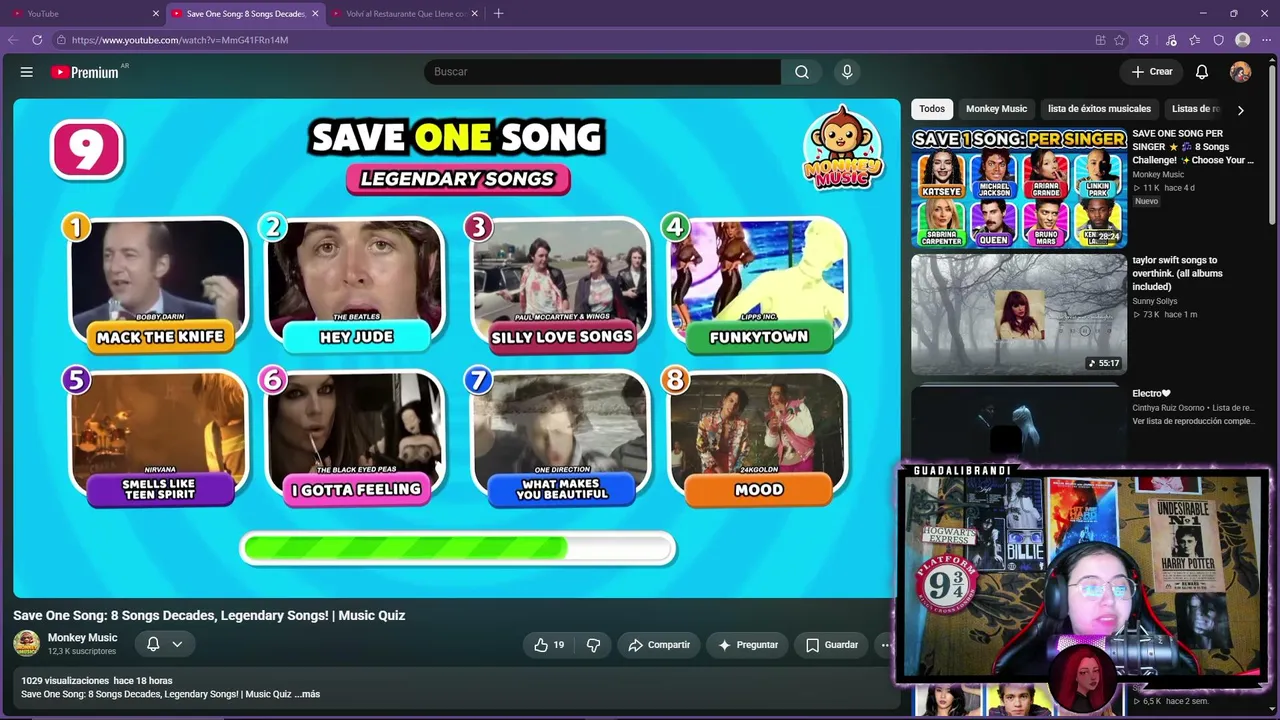Go back using the browser back arrow
Viewport: 1280px width, 720px height.
[x=13, y=40]
